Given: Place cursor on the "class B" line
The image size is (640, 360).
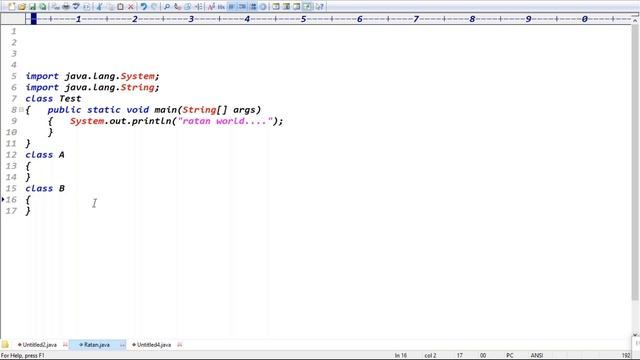Looking at the screenshot, I should (x=45, y=188).
